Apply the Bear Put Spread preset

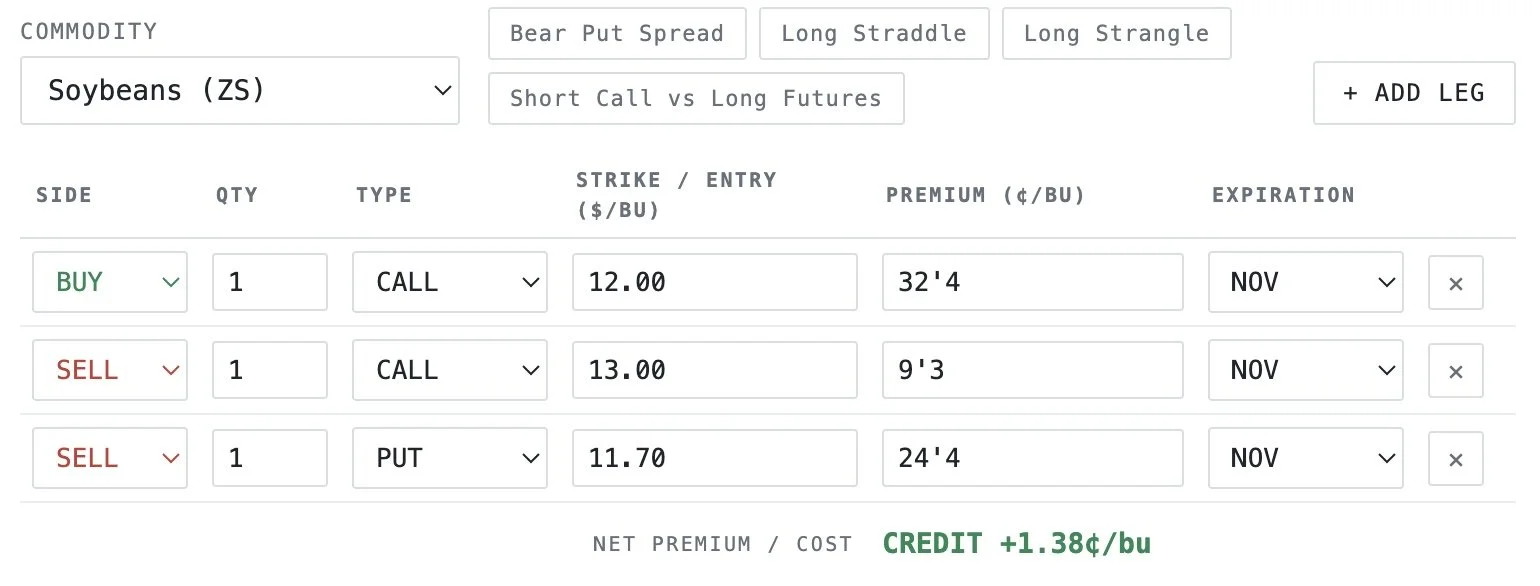tap(617, 34)
